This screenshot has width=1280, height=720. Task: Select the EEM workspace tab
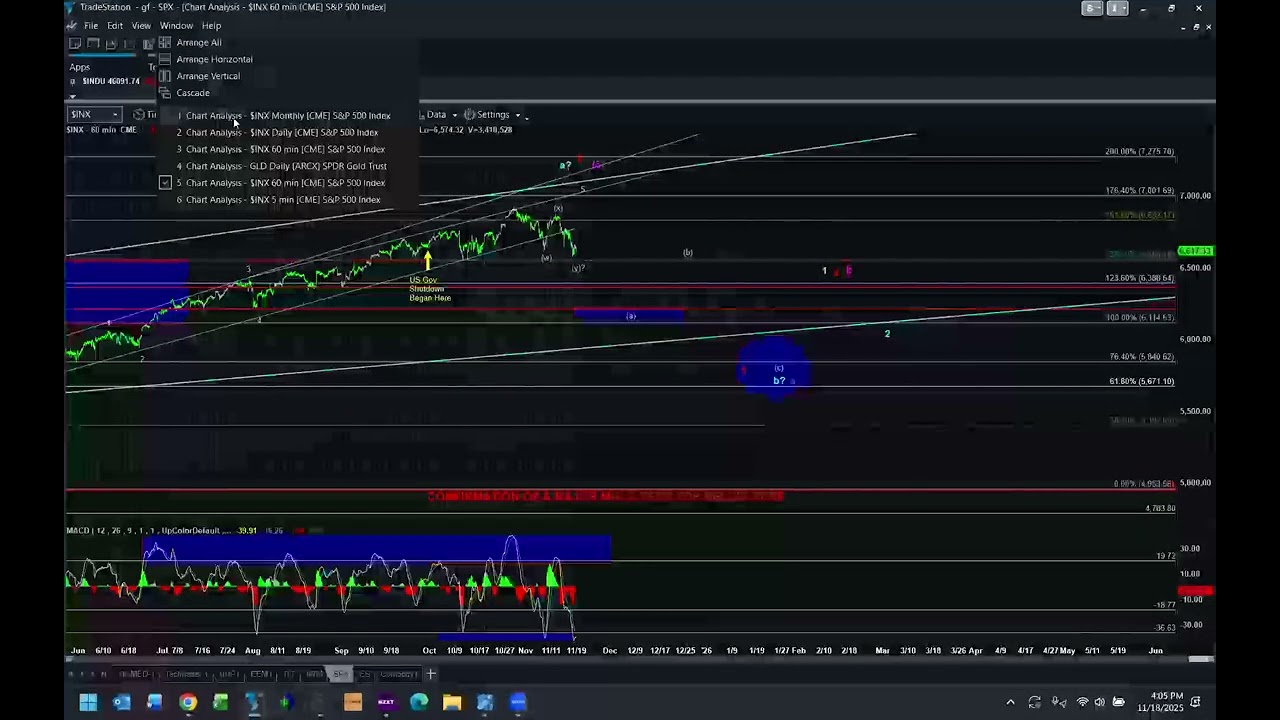[260, 674]
